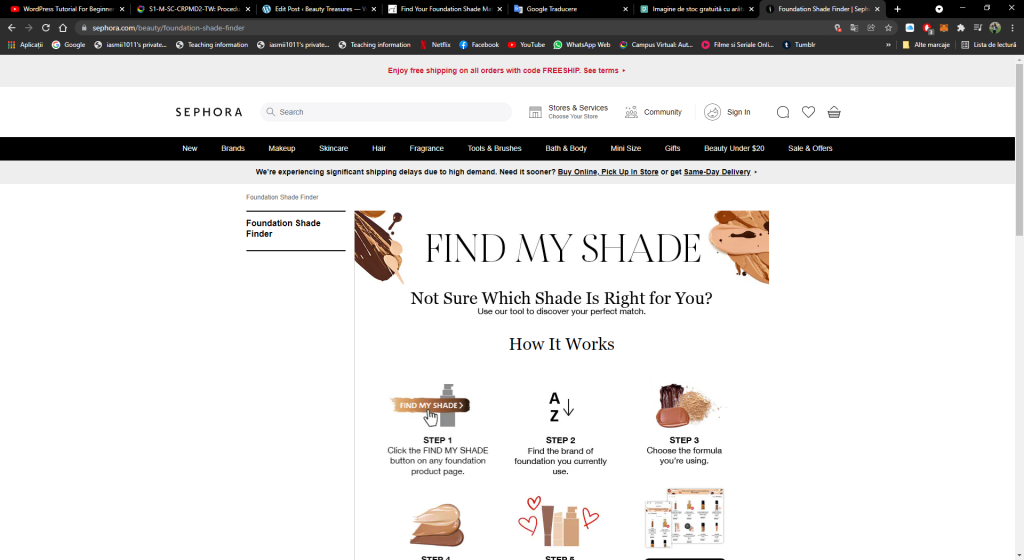
Task: Click the search magnifier icon
Action: pyautogui.click(x=270, y=112)
